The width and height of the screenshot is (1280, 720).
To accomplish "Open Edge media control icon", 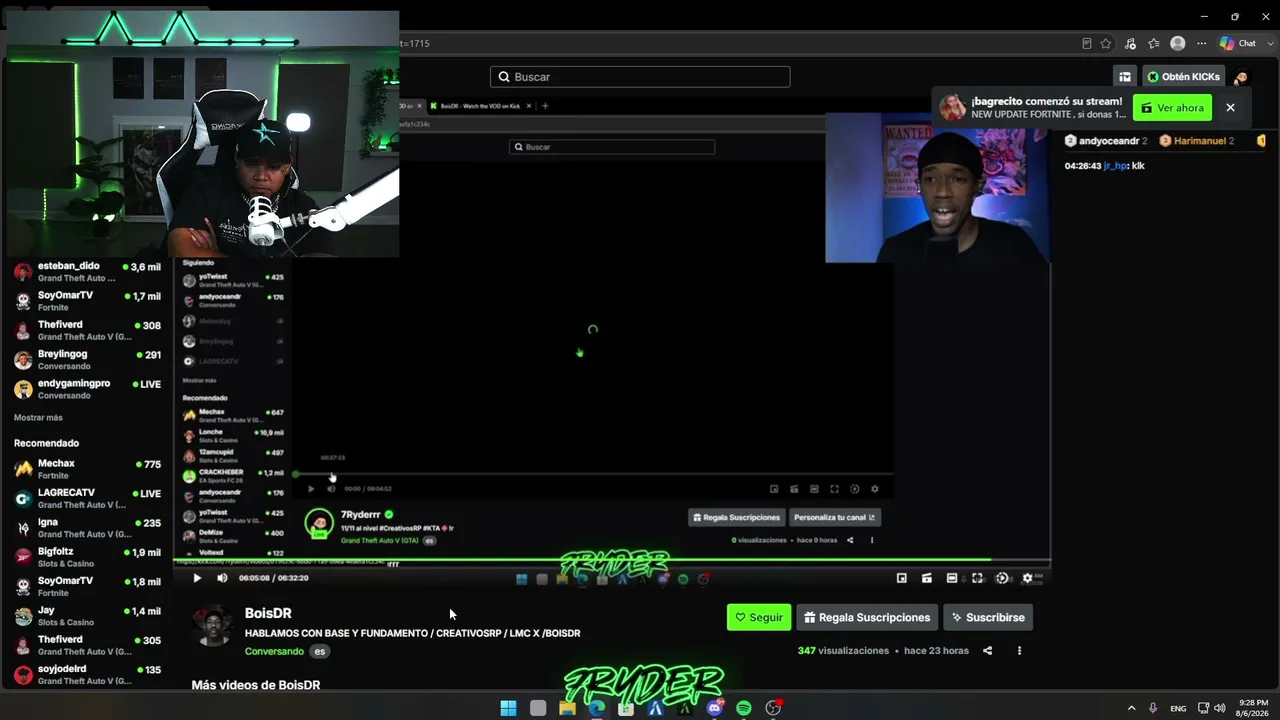I will [x=1130, y=43].
